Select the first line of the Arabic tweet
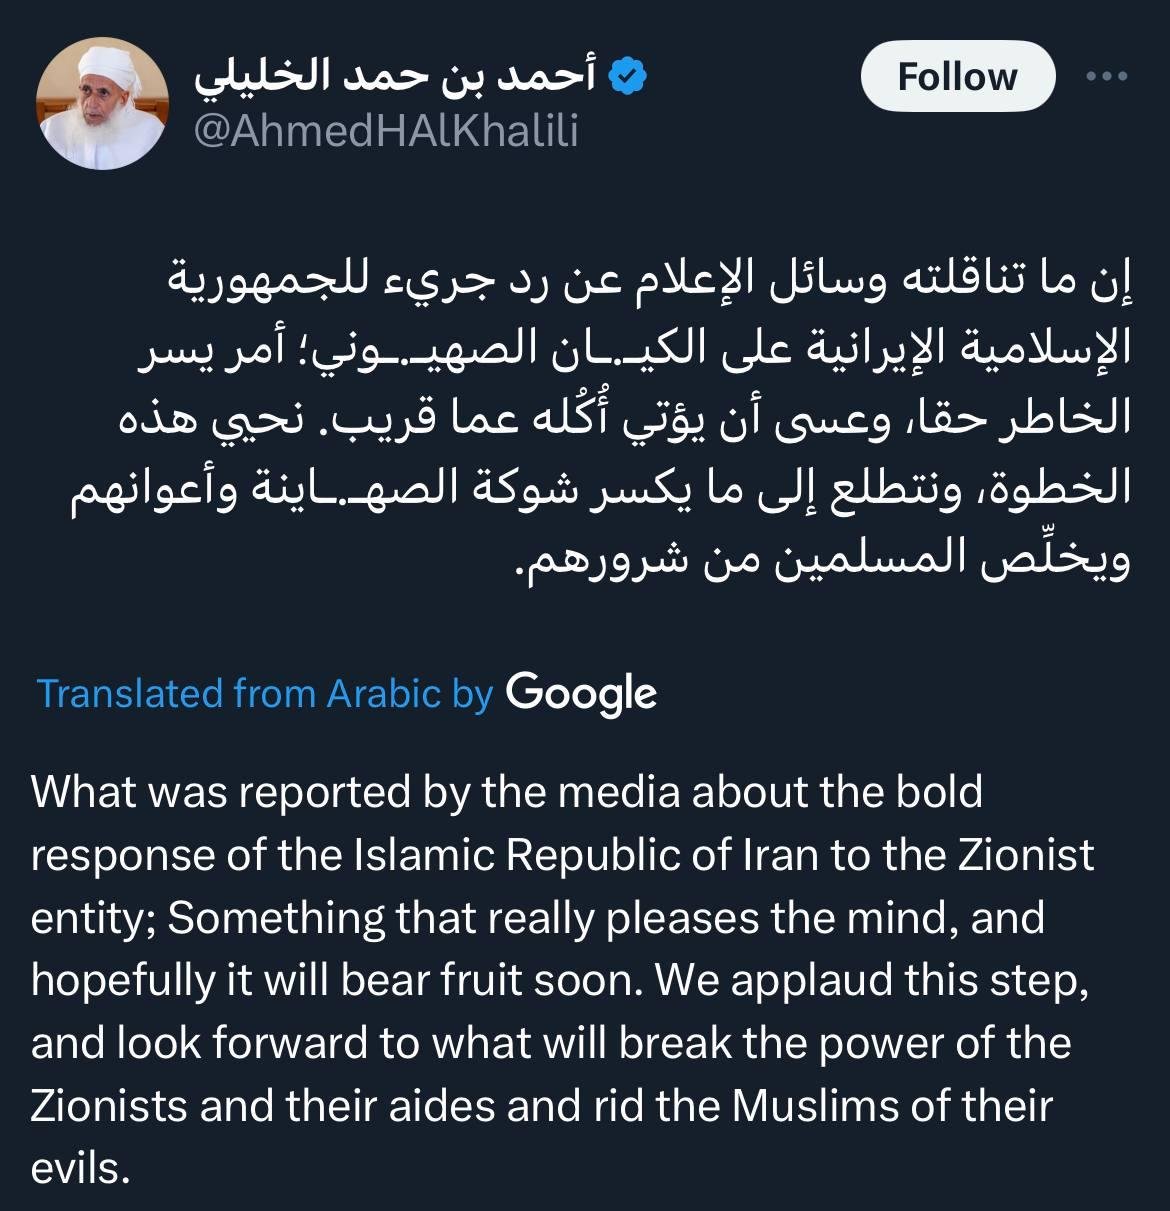This screenshot has width=1170, height=1211. [650, 282]
